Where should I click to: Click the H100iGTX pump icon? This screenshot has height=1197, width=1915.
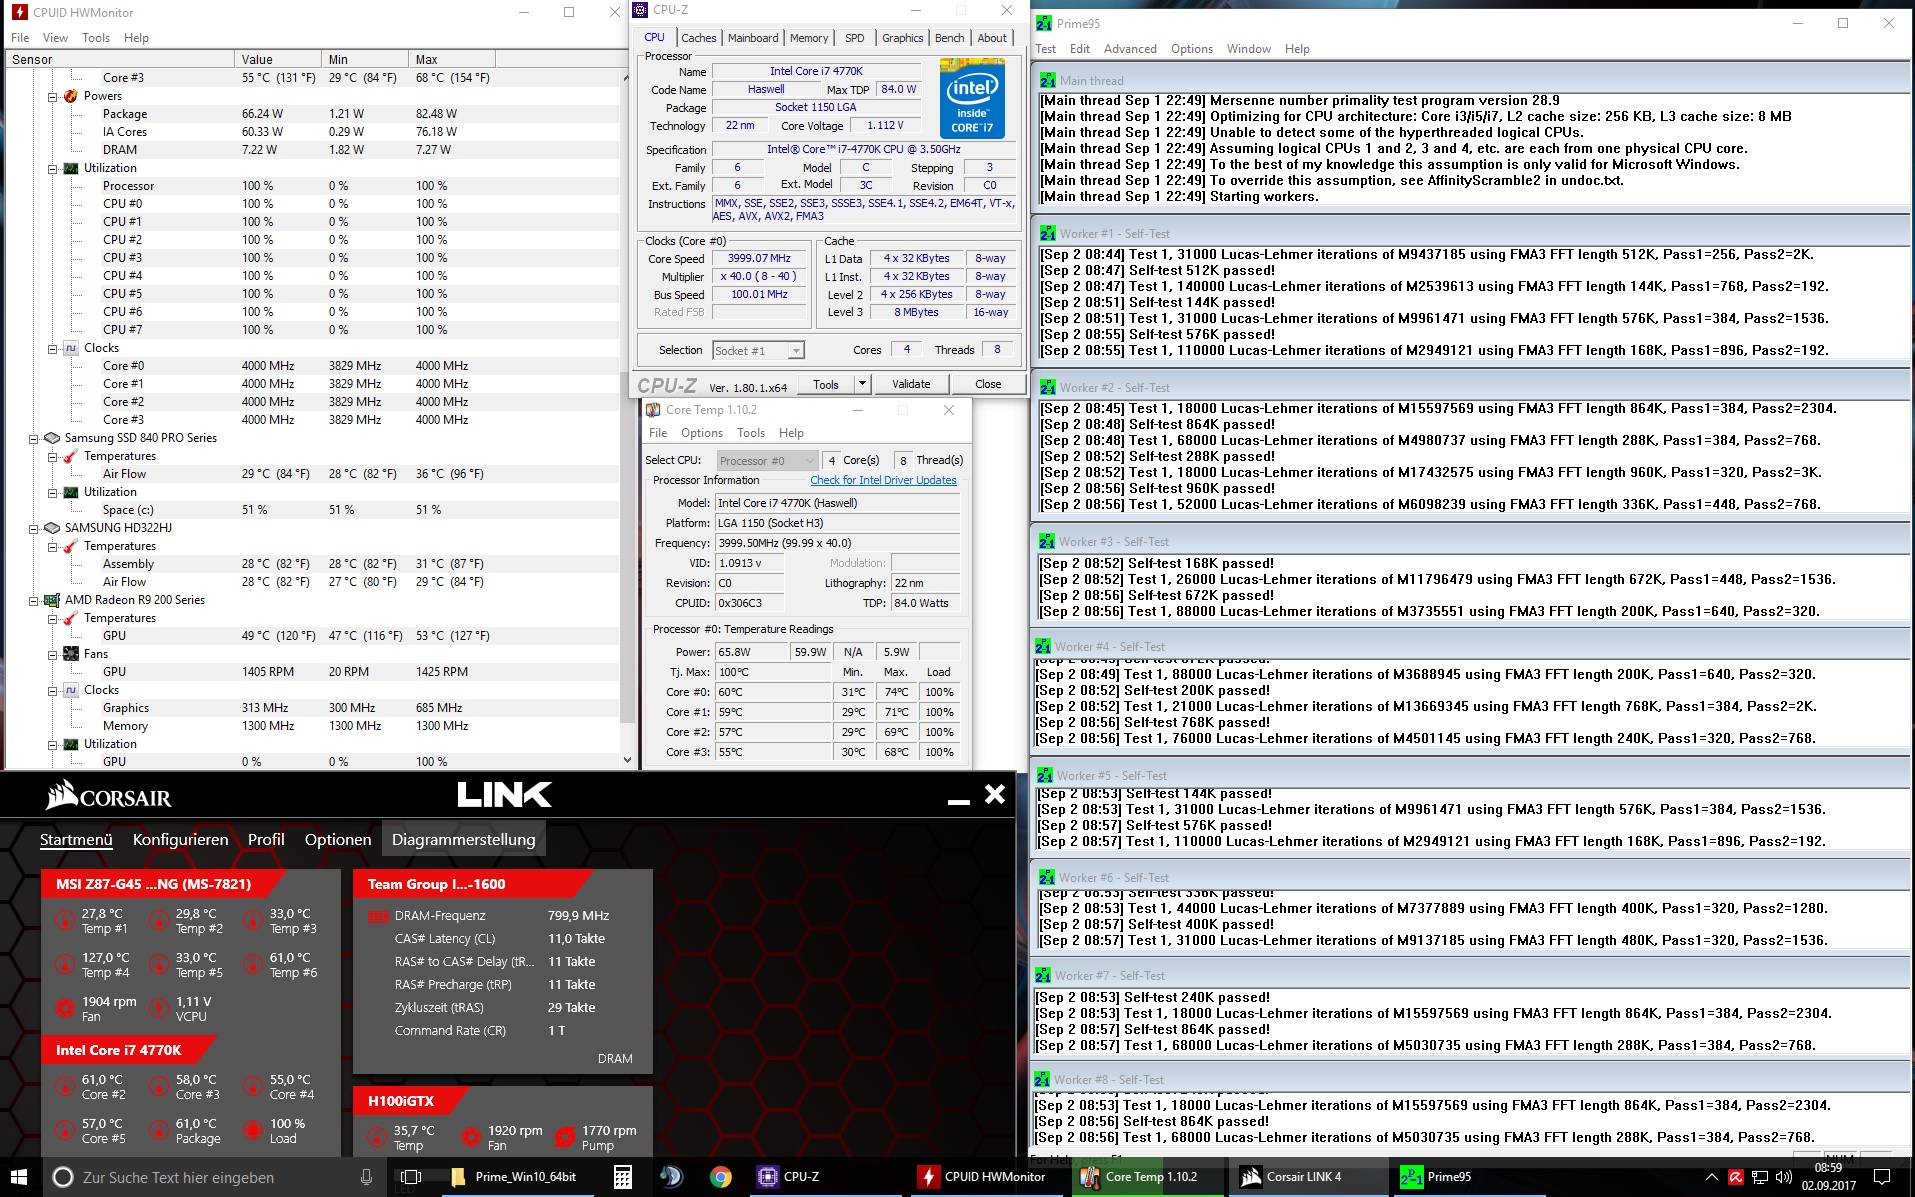coord(565,1137)
